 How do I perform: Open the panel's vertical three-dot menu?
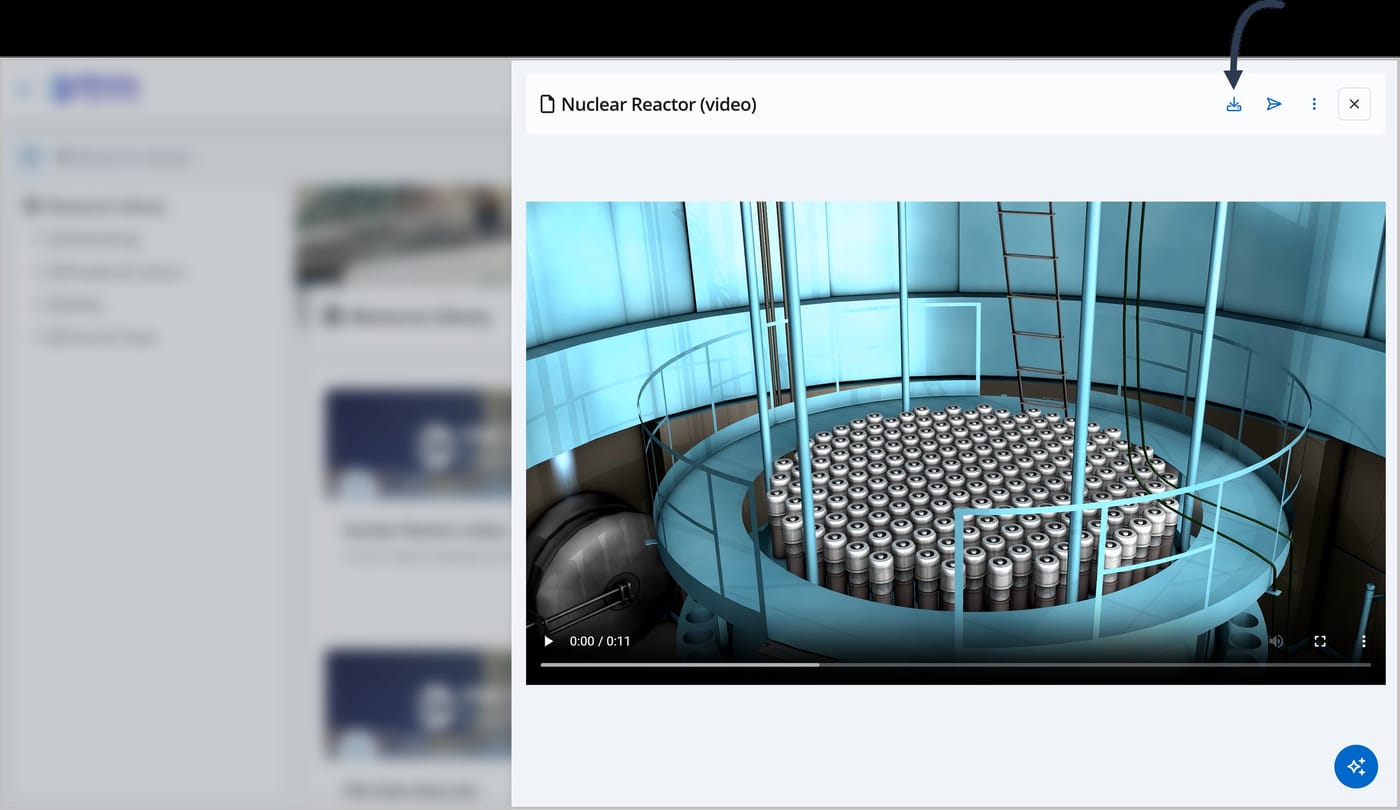tap(1314, 104)
